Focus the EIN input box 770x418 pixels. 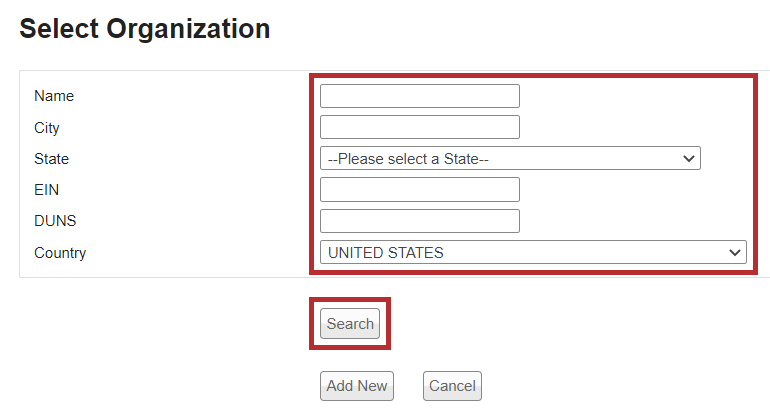[419, 189]
